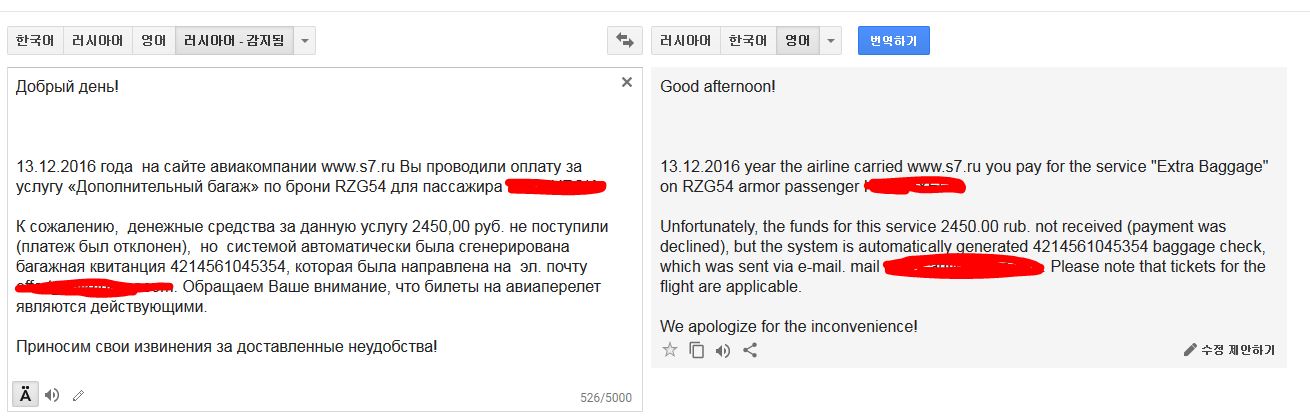This screenshot has width=1310, height=416.
Task: Star the translation to save it
Action: click(x=670, y=350)
